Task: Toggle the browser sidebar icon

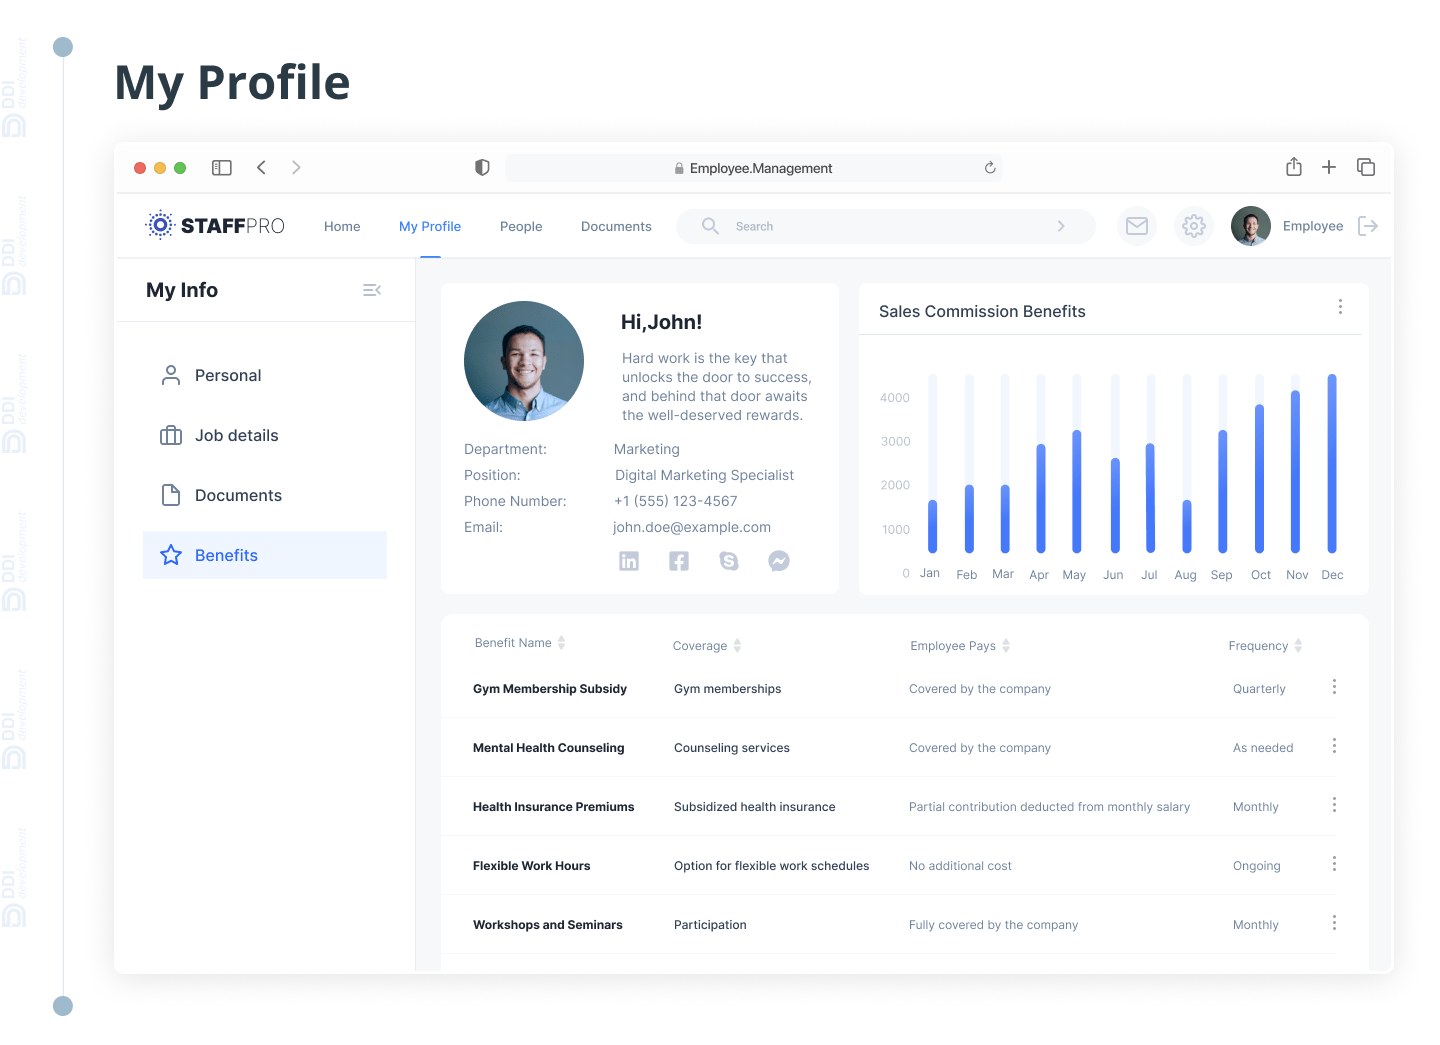Action: 222,168
